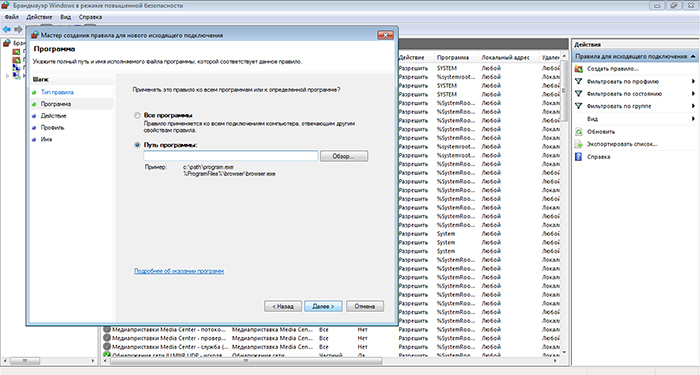The width and height of the screenshot is (700, 375).
Task: Click the firewall icon in wizard title bar
Action: (35, 35)
